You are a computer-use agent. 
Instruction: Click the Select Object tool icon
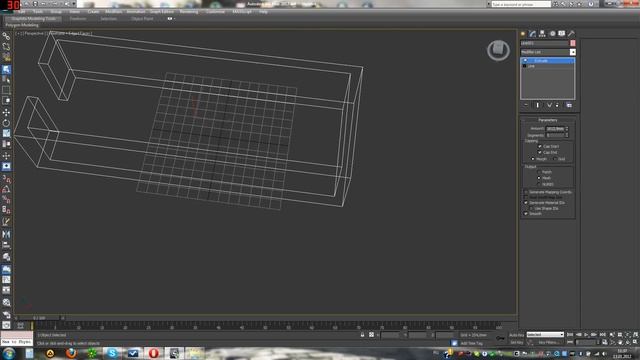6,69
